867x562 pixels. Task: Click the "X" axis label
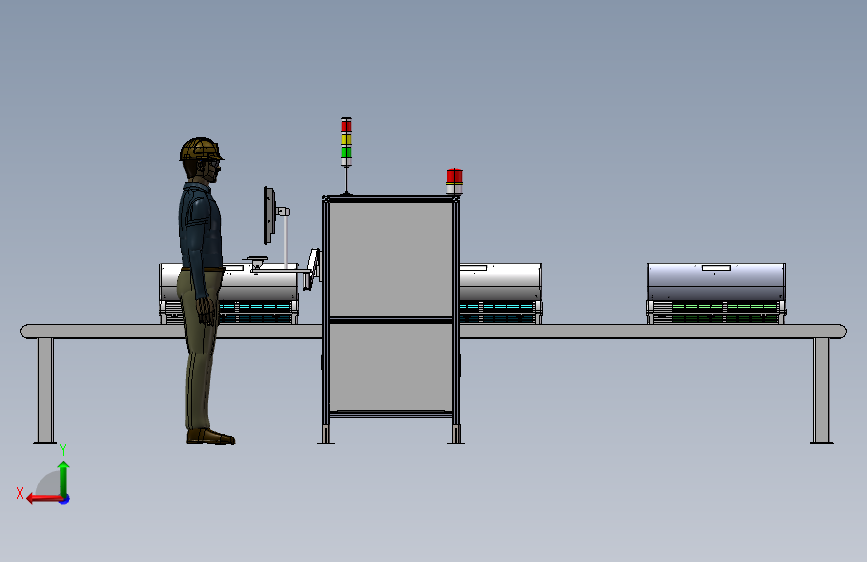20,493
